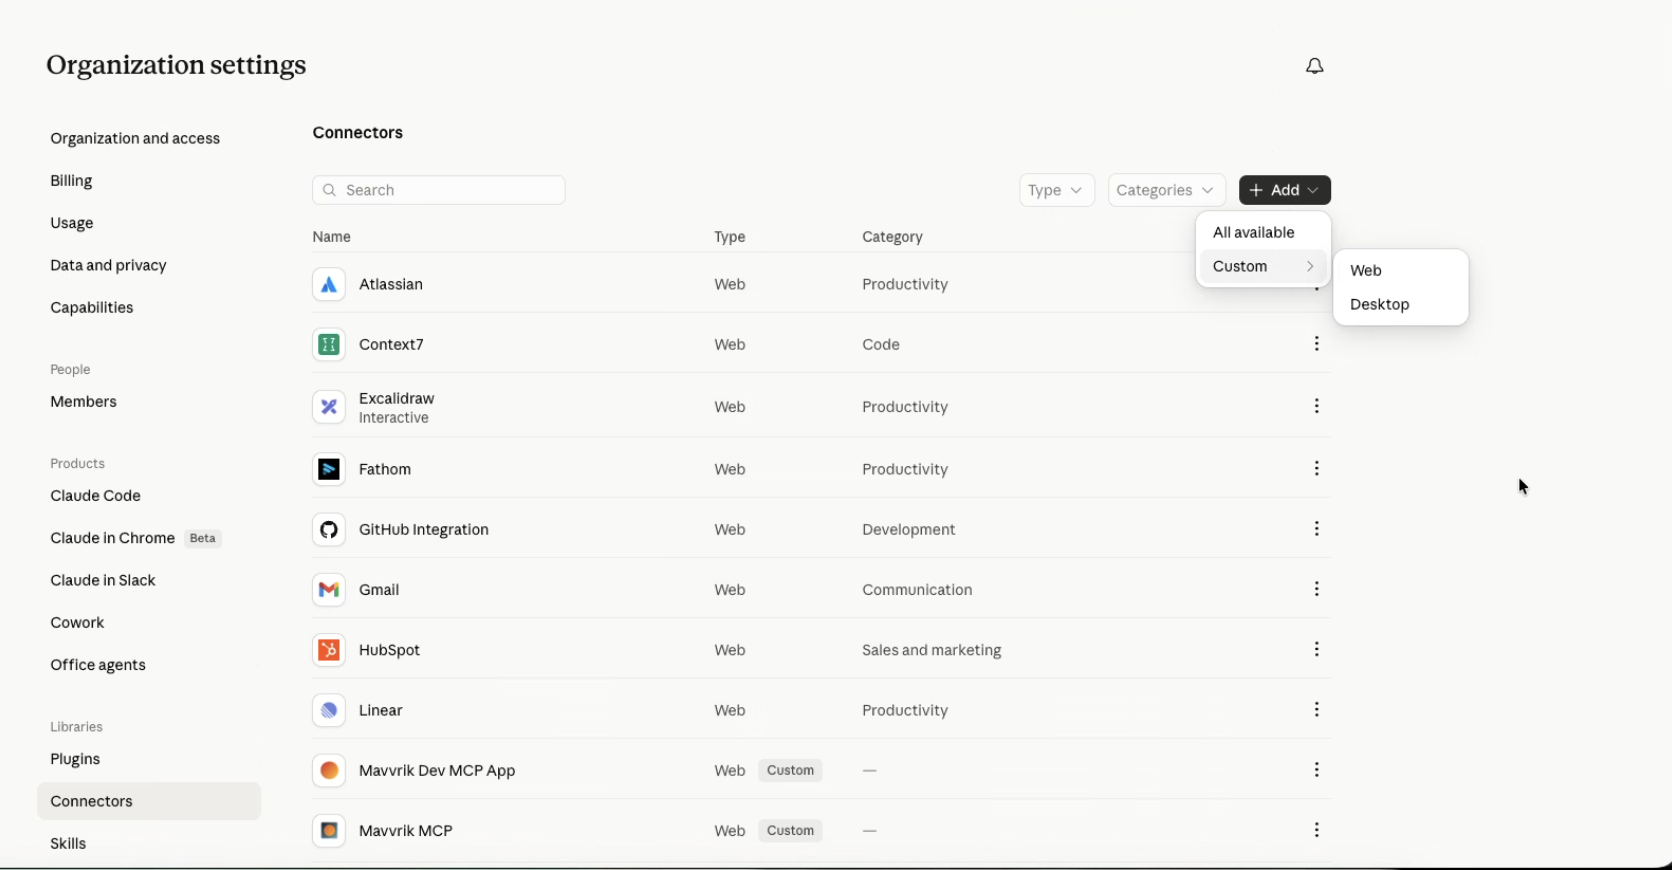
Task: Click the Excalidraw connector name
Action: (397, 398)
